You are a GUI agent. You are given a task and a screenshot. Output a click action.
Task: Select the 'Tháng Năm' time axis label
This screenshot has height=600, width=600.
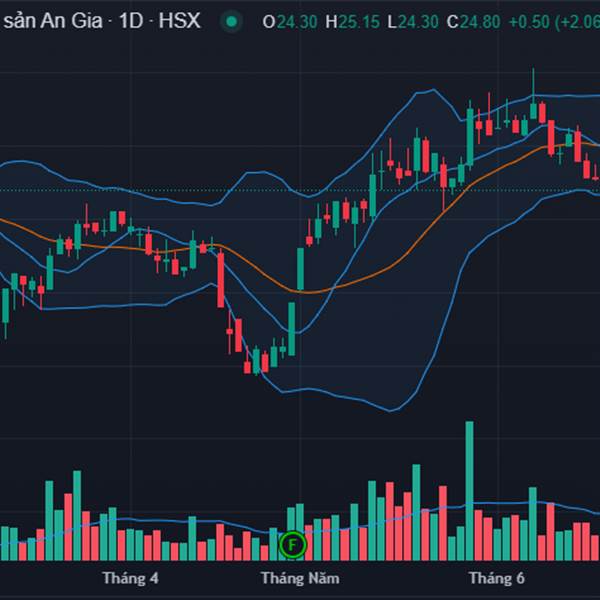pos(300,578)
